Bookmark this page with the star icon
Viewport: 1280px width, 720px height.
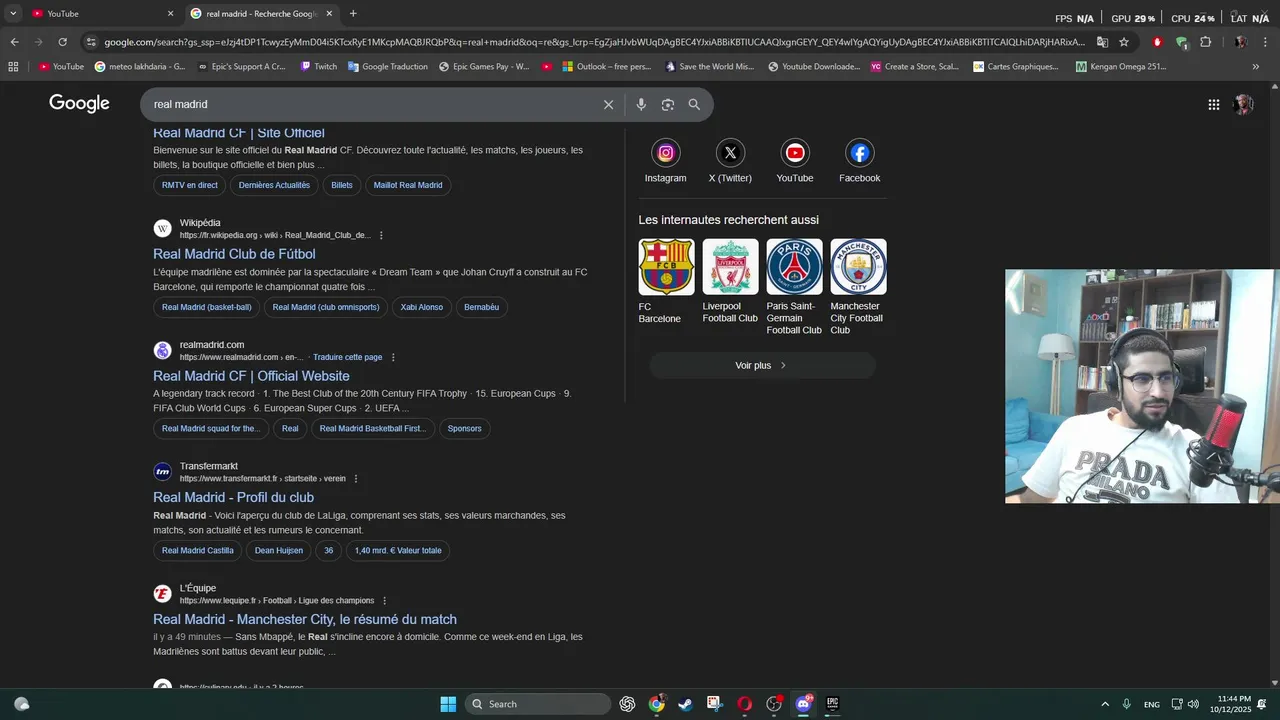[1124, 42]
